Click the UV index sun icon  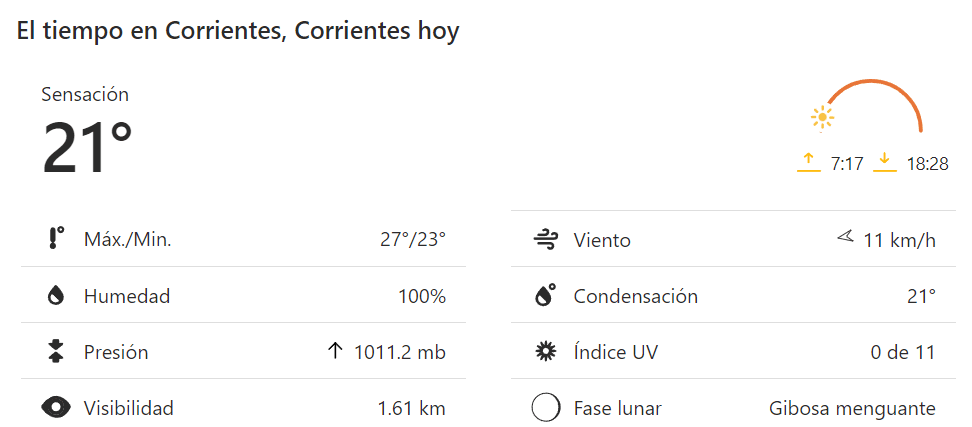coord(545,352)
